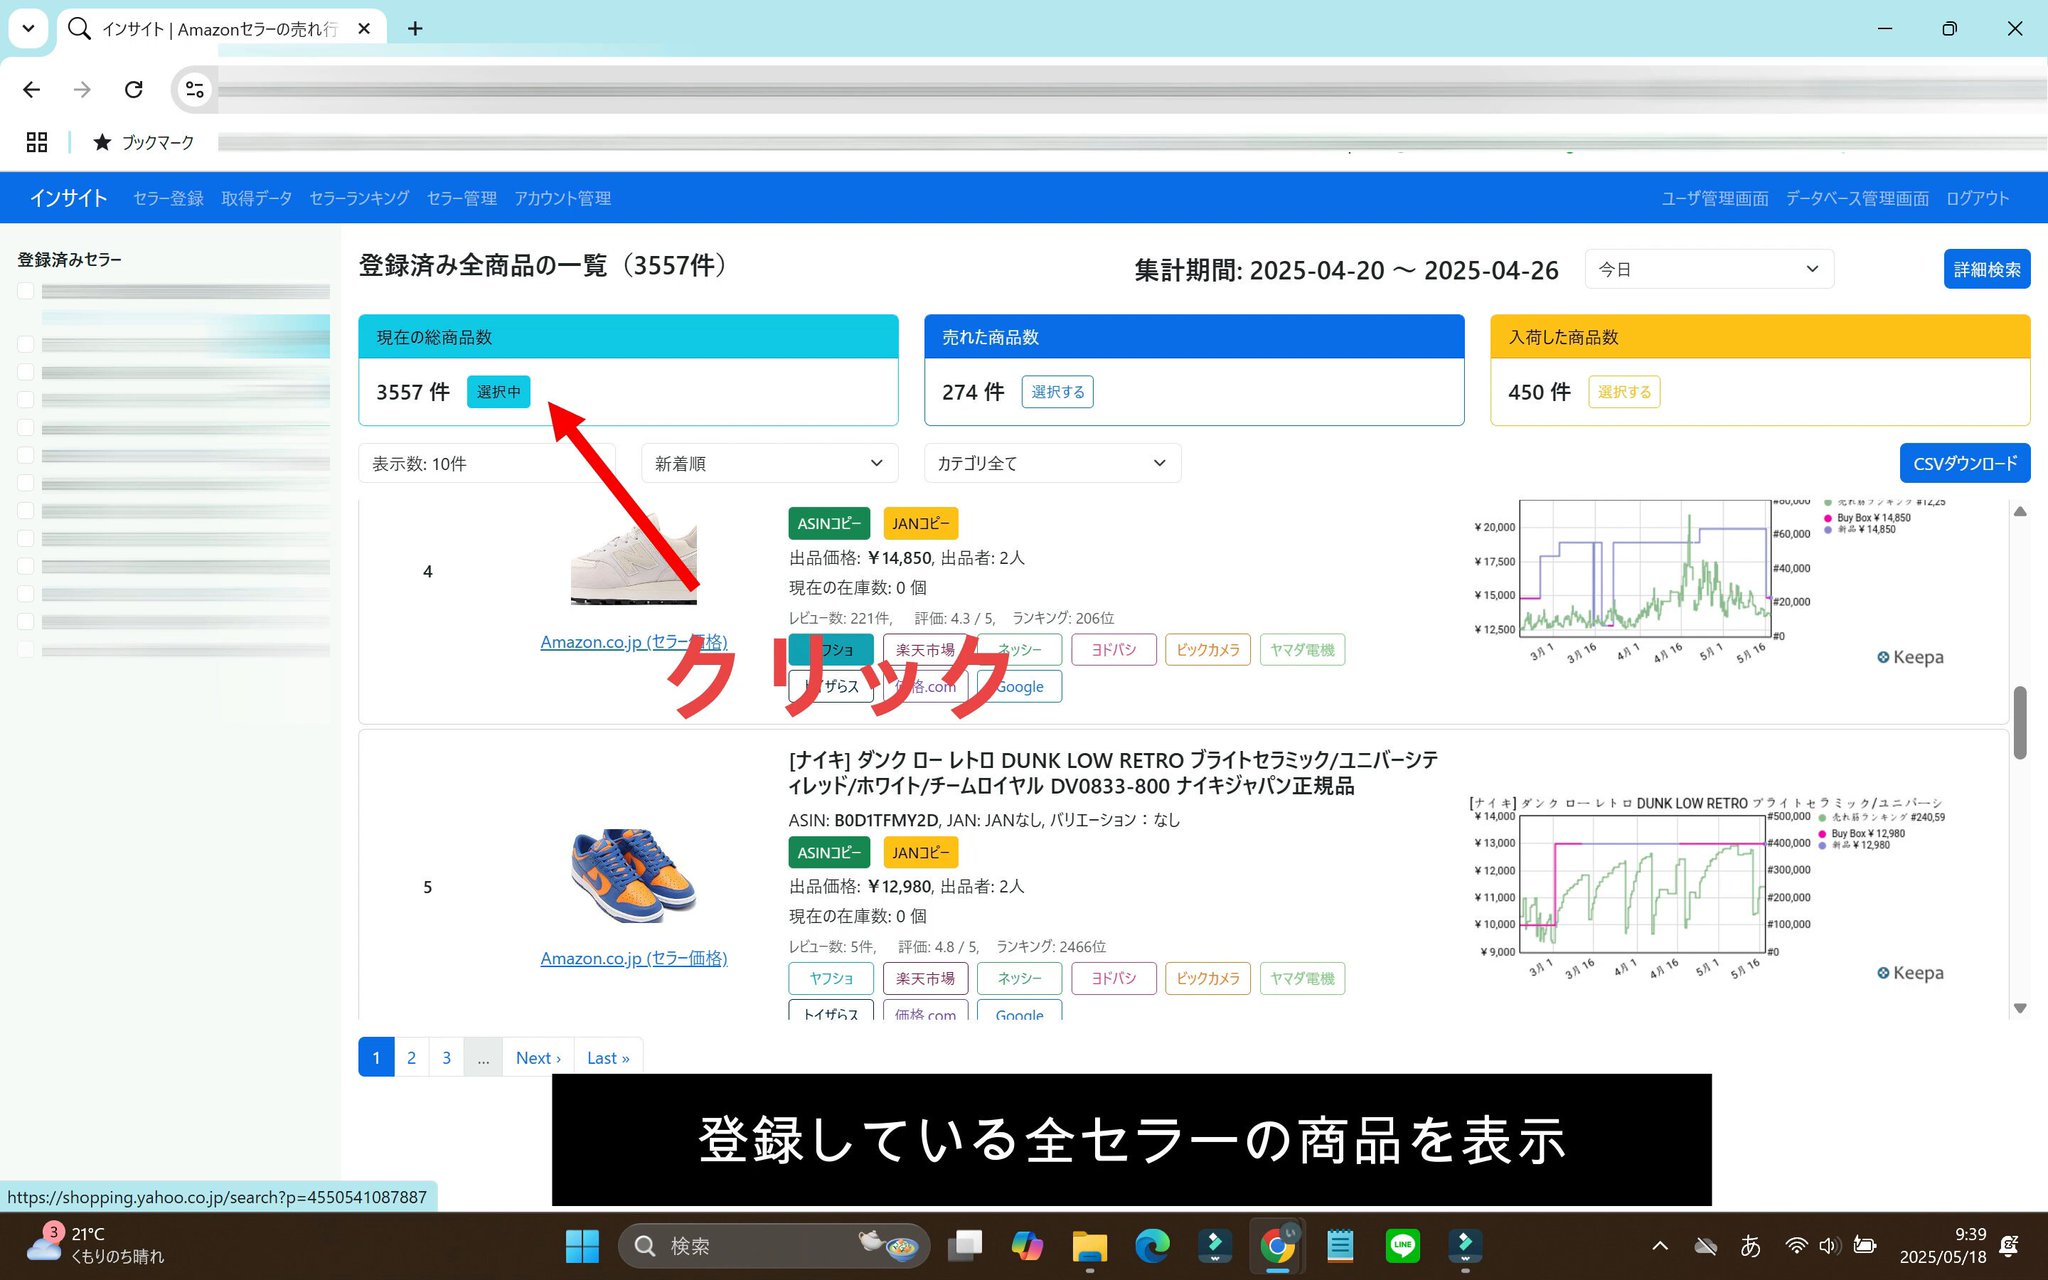Open the セラー登録 menu item
Screen dimensions: 2048x1280
tap(168, 198)
